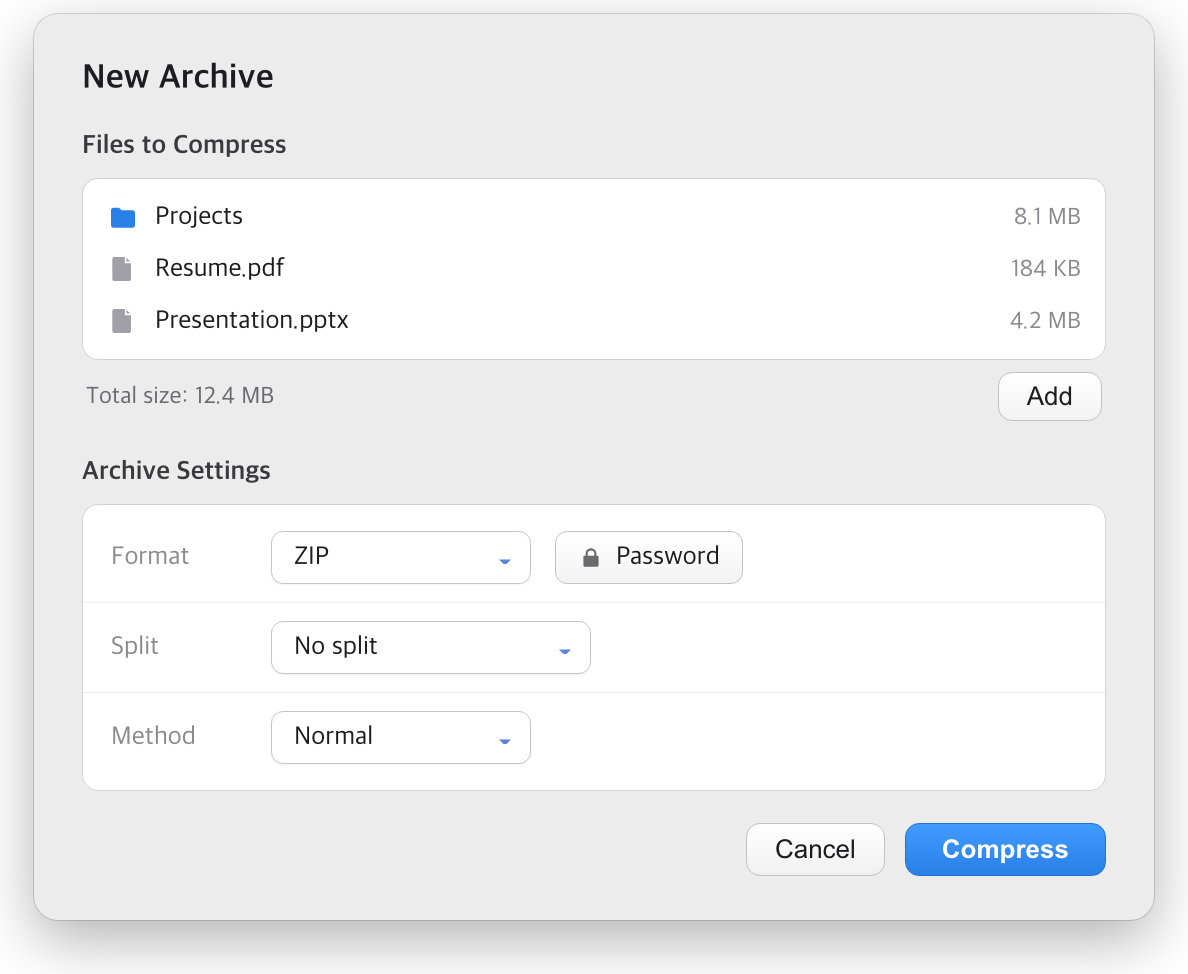Click the Resume.pdf file icon
The image size is (1188, 974).
tap(121, 269)
